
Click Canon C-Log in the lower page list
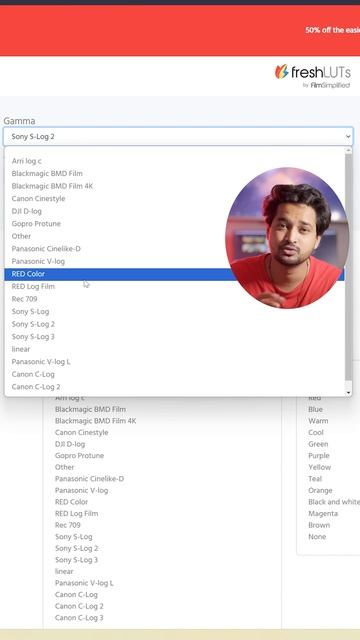click(x=76, y=594)
